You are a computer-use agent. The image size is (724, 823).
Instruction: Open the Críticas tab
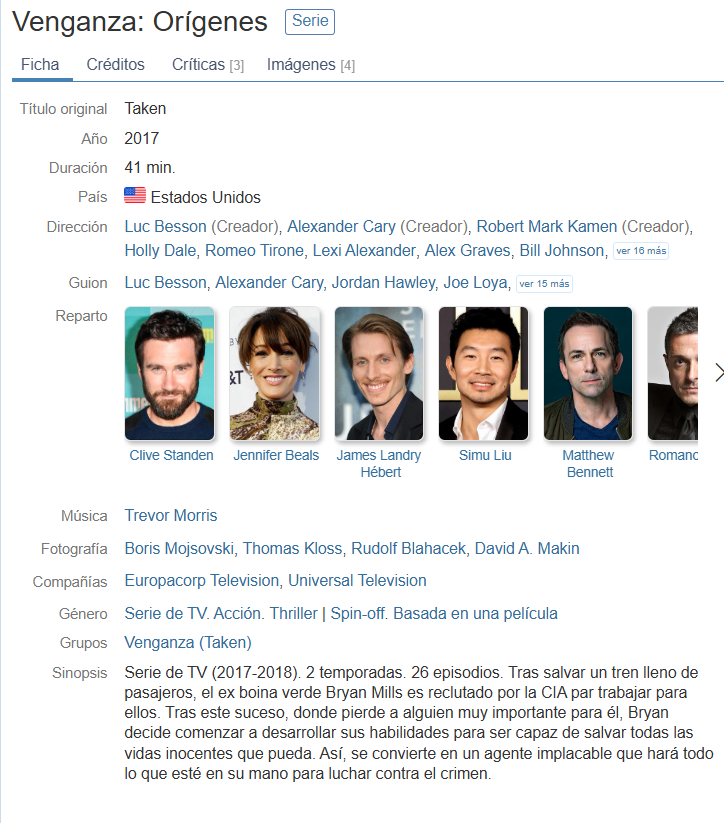tap(208, 65)
